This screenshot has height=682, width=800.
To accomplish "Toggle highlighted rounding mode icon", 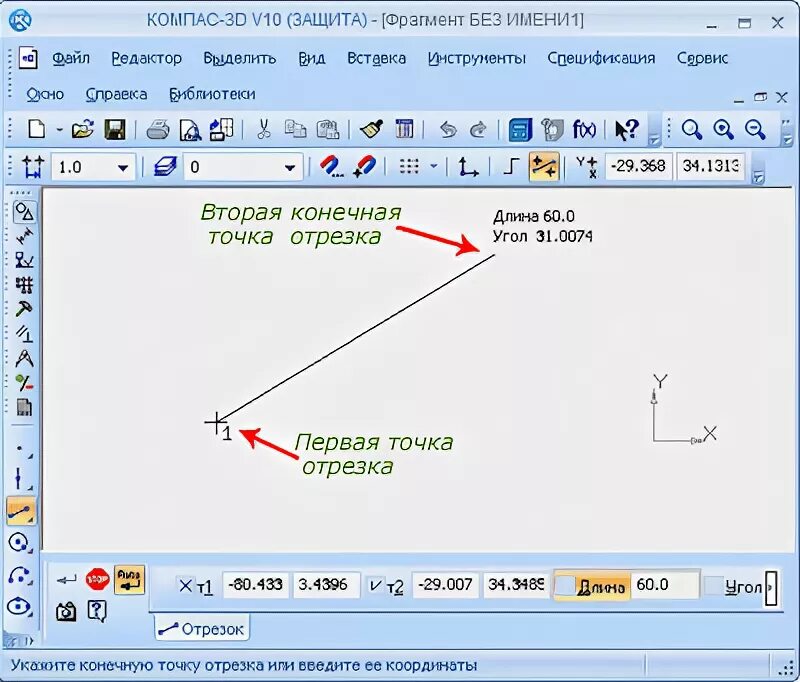I will pos(544,167).
